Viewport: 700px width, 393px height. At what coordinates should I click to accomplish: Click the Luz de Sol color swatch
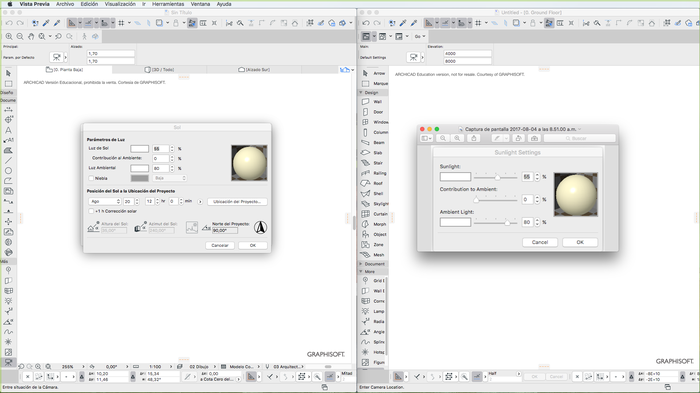(139, 149)
